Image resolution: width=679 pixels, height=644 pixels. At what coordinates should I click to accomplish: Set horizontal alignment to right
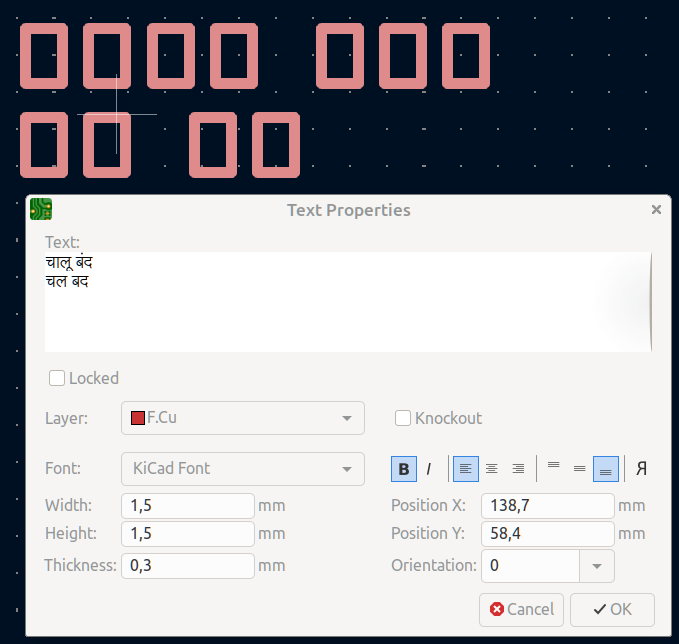518,468
